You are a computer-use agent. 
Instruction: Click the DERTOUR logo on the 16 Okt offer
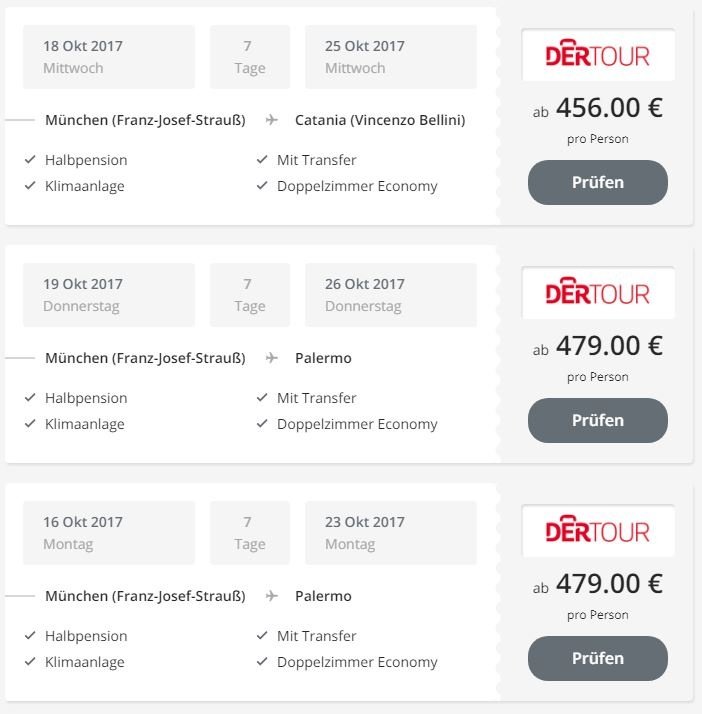[597, 531]
